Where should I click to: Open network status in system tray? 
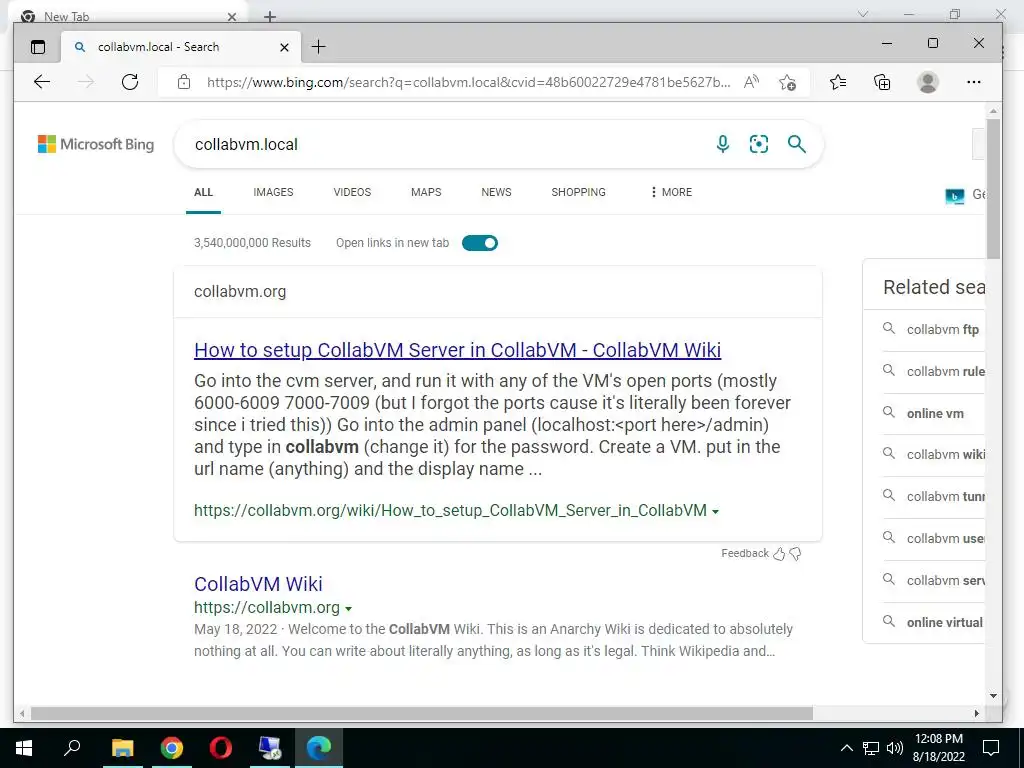pos(871,748)
